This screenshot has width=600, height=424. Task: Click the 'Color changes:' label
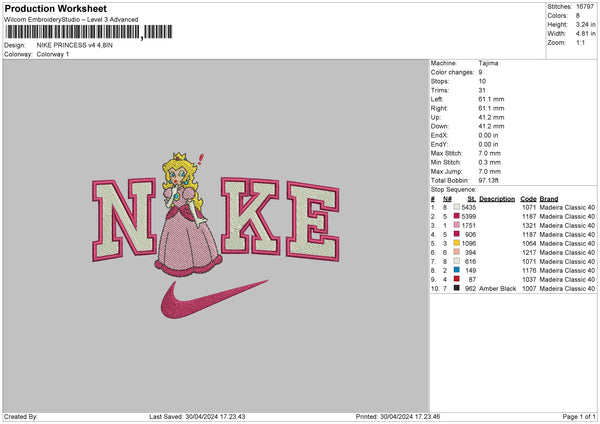[452, 72]
